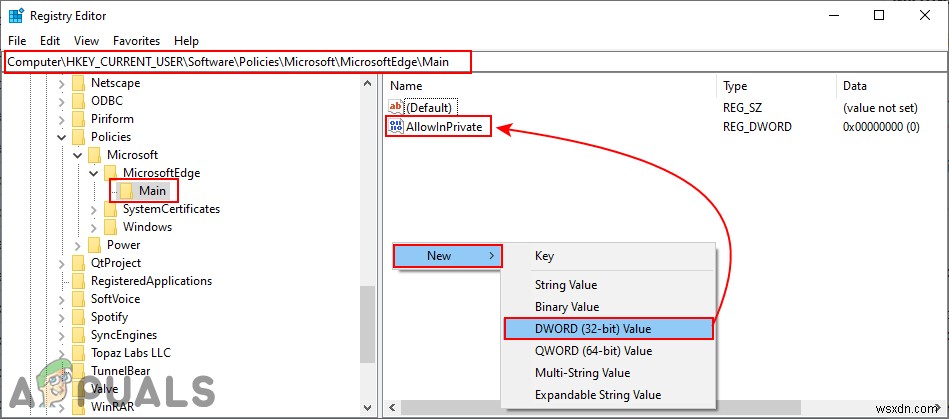This screenshot has height=419, width=949.
Task: Click the tree pane scroll up arrow
Action: [367, 84]
